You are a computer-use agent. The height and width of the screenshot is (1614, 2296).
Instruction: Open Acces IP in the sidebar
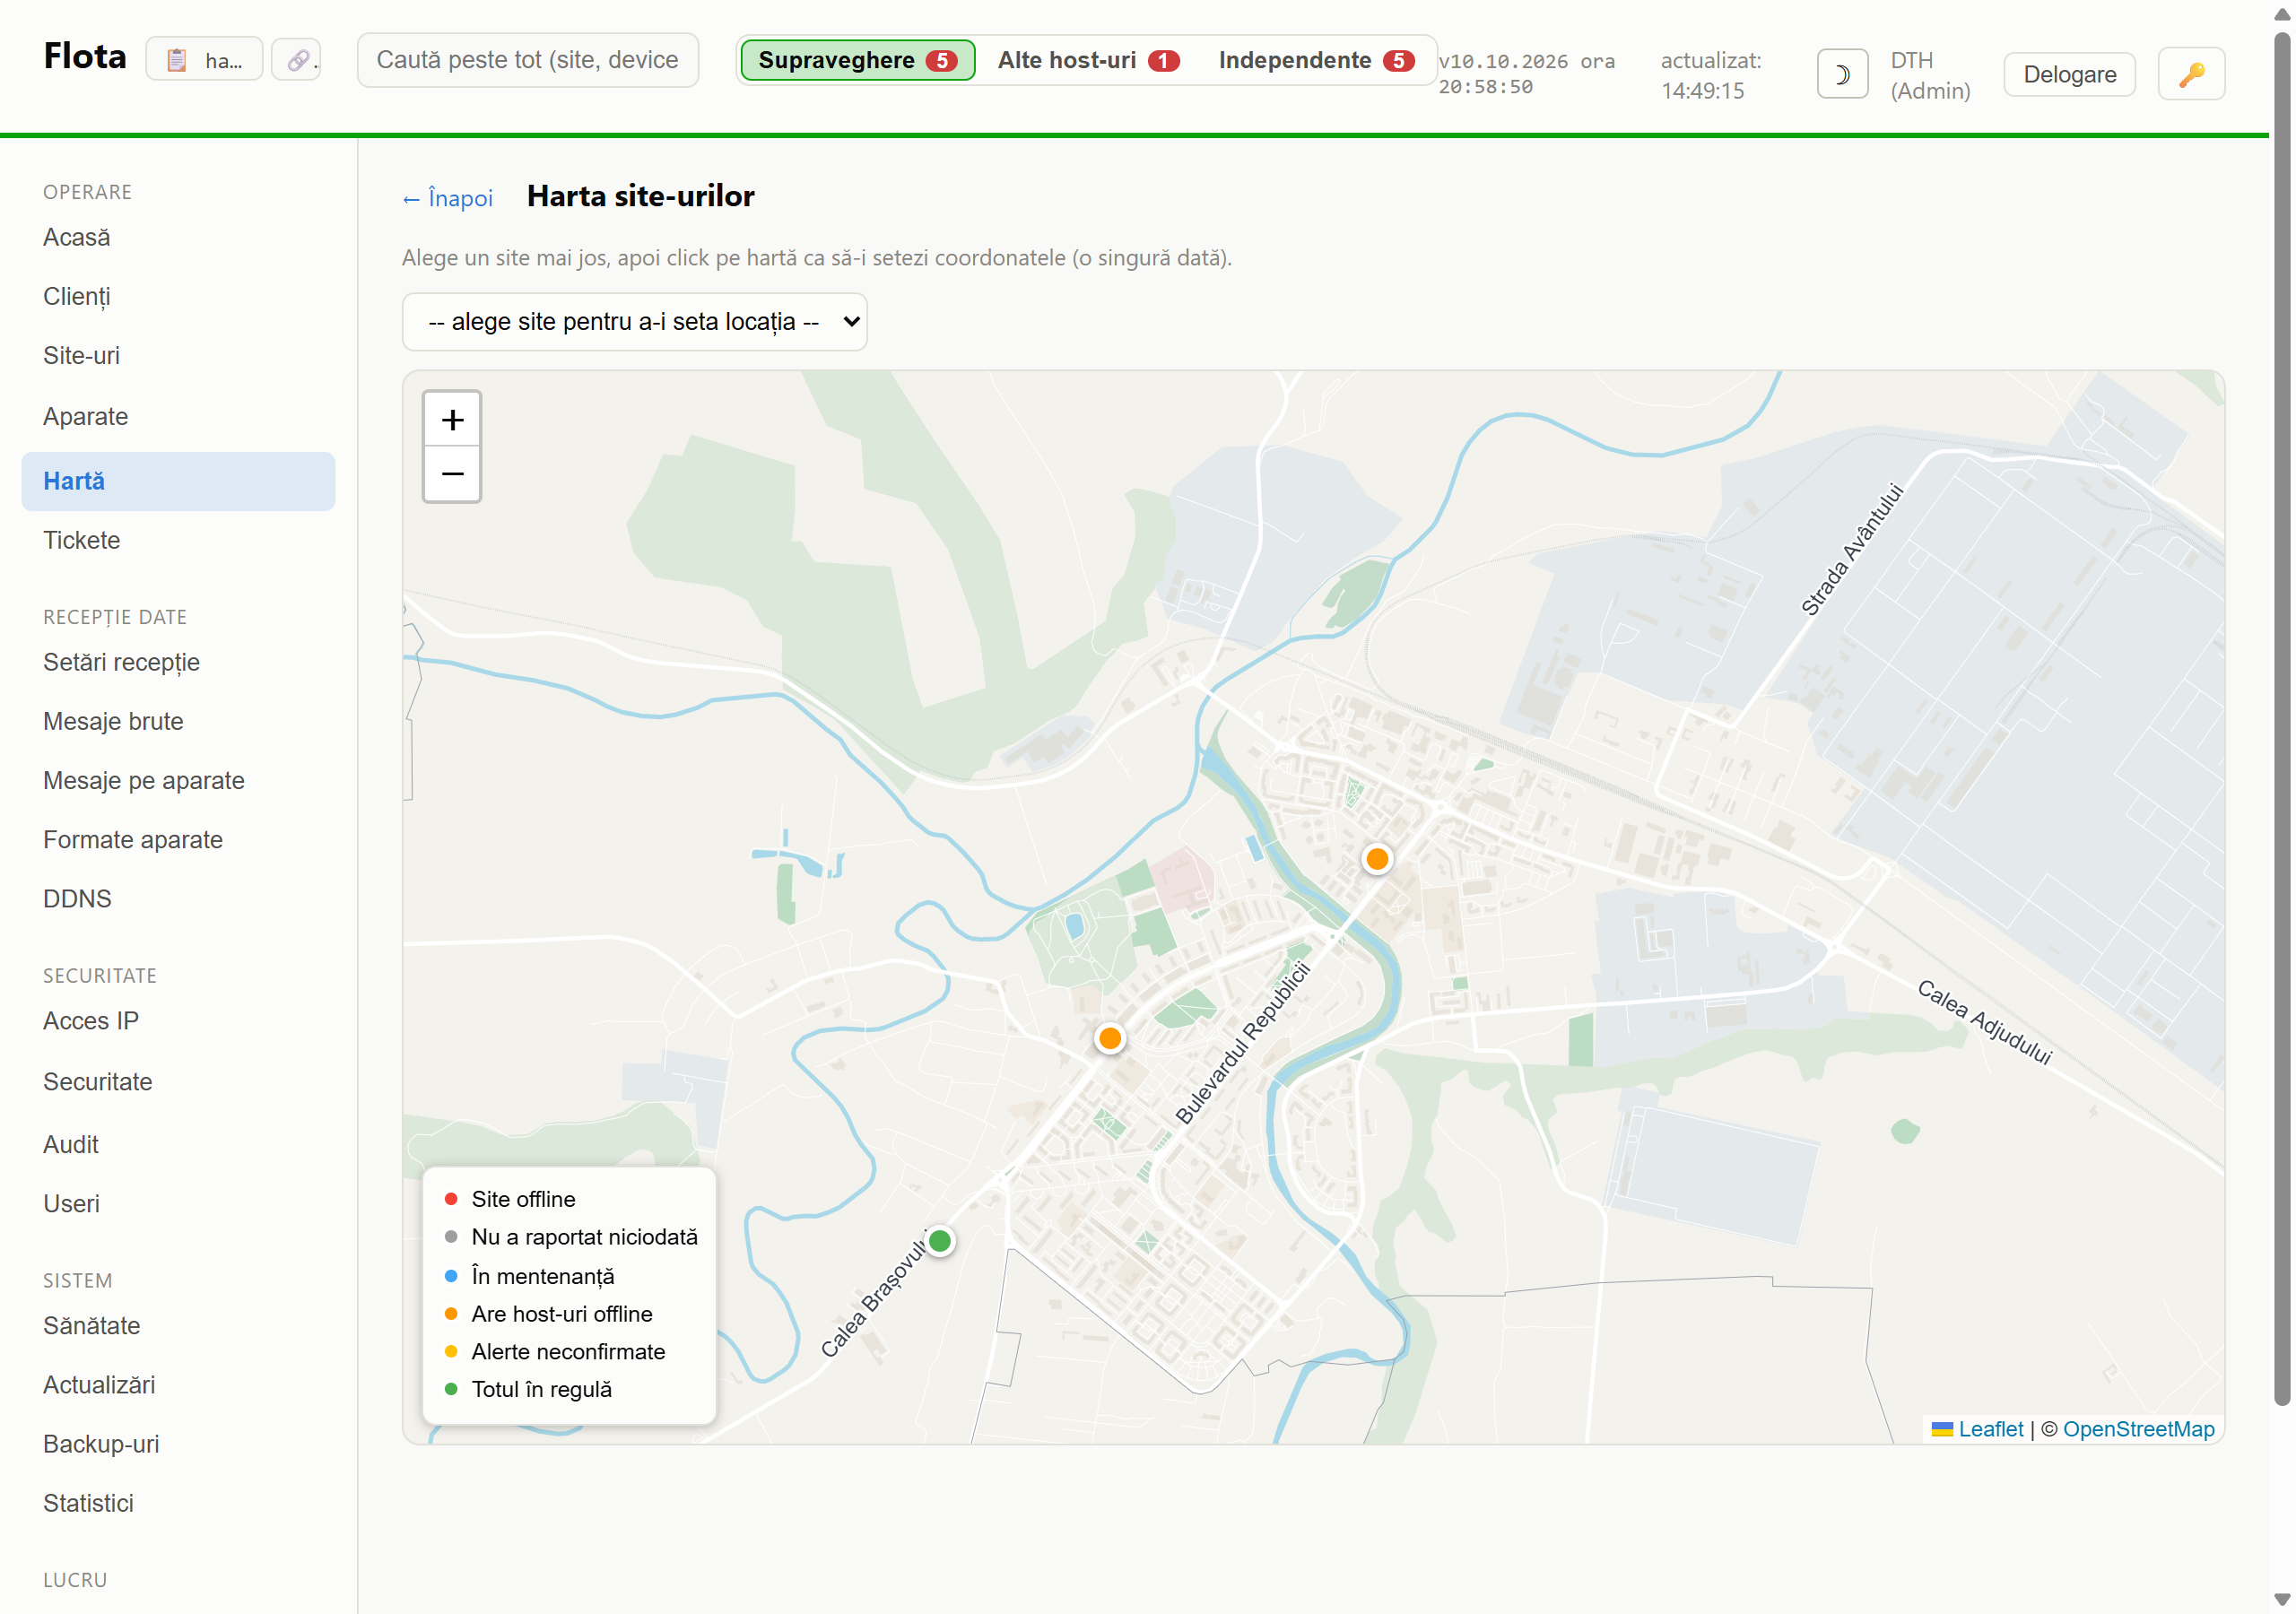[178, 1021]
